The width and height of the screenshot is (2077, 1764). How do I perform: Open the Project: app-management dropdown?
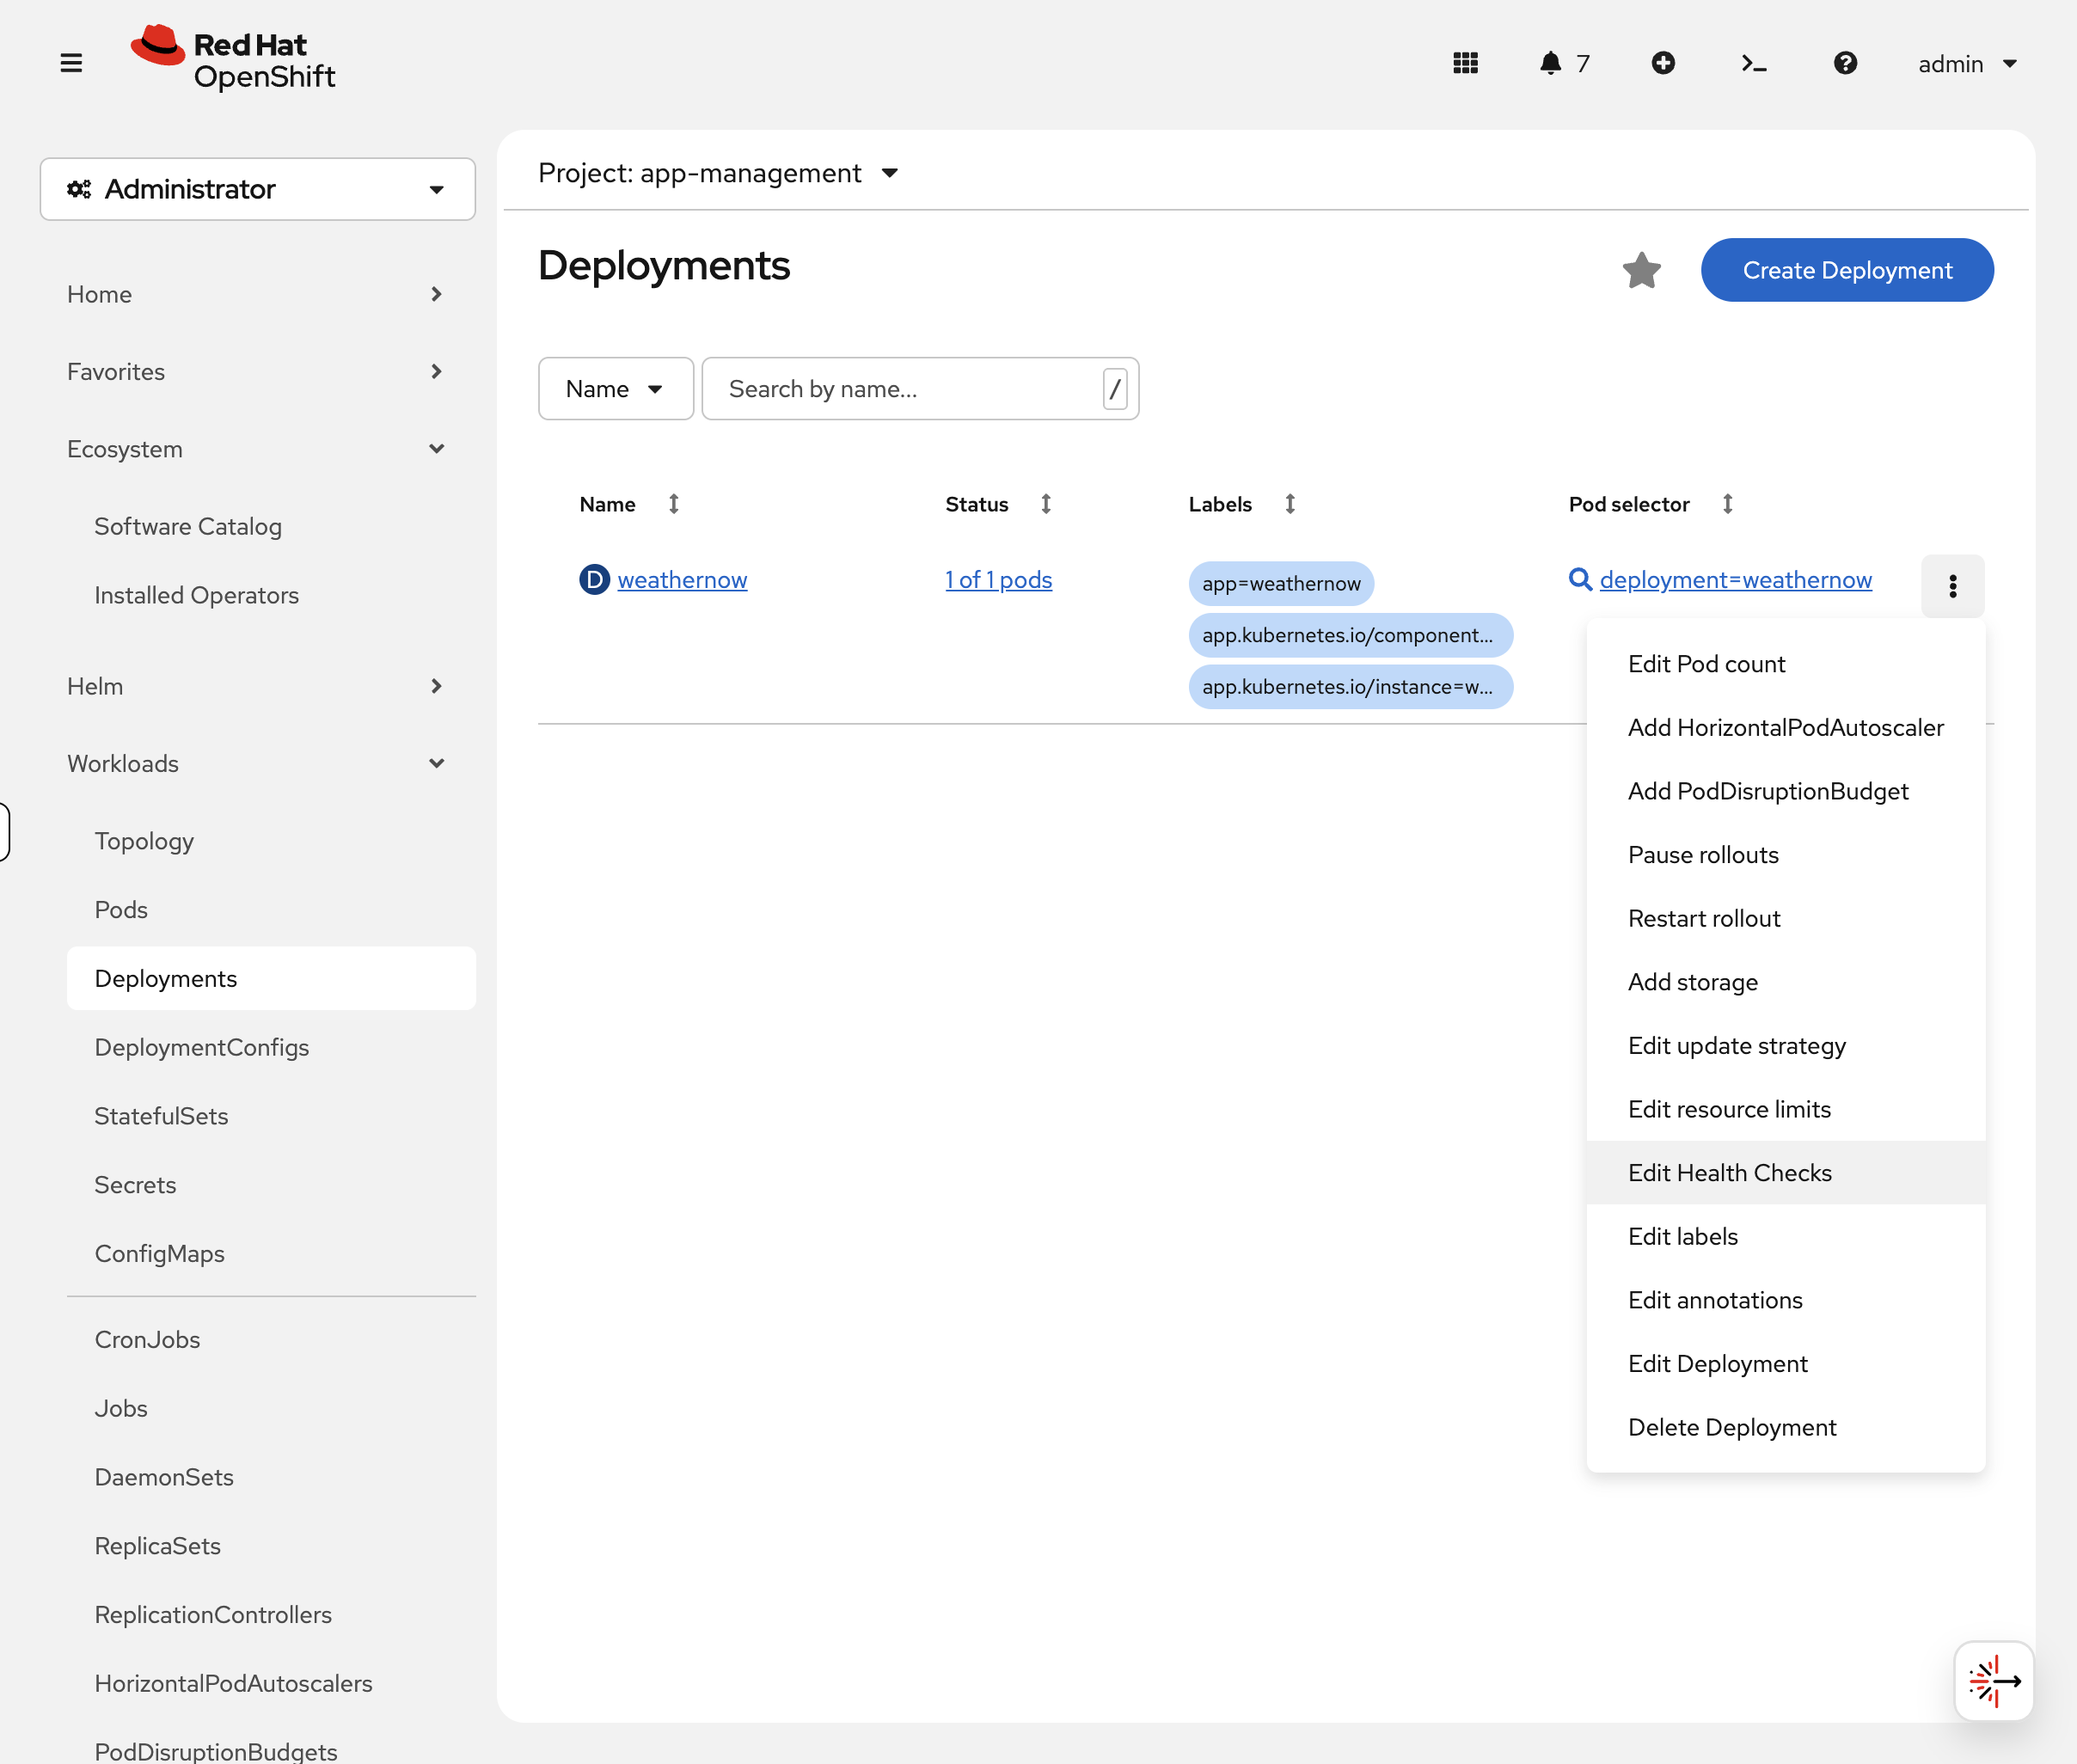point(716,172)
